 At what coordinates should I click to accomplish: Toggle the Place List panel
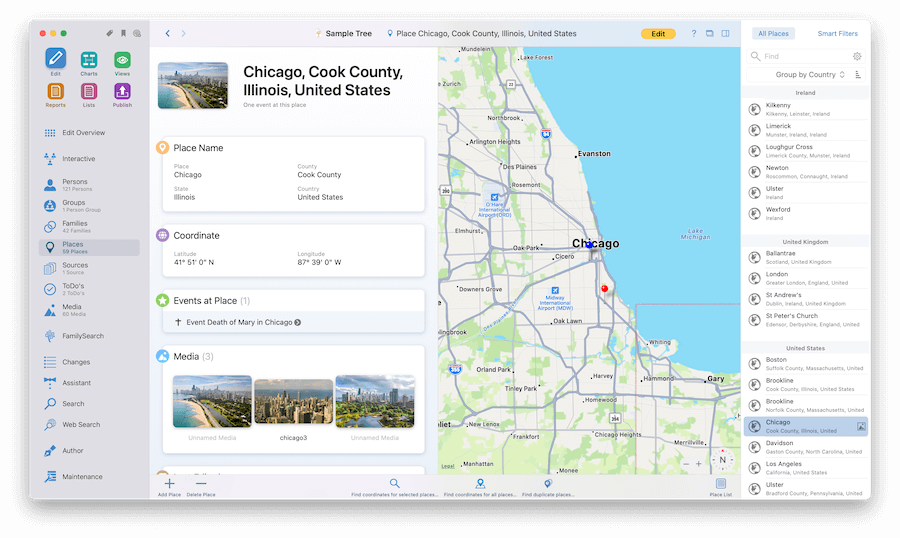(721, 486)
